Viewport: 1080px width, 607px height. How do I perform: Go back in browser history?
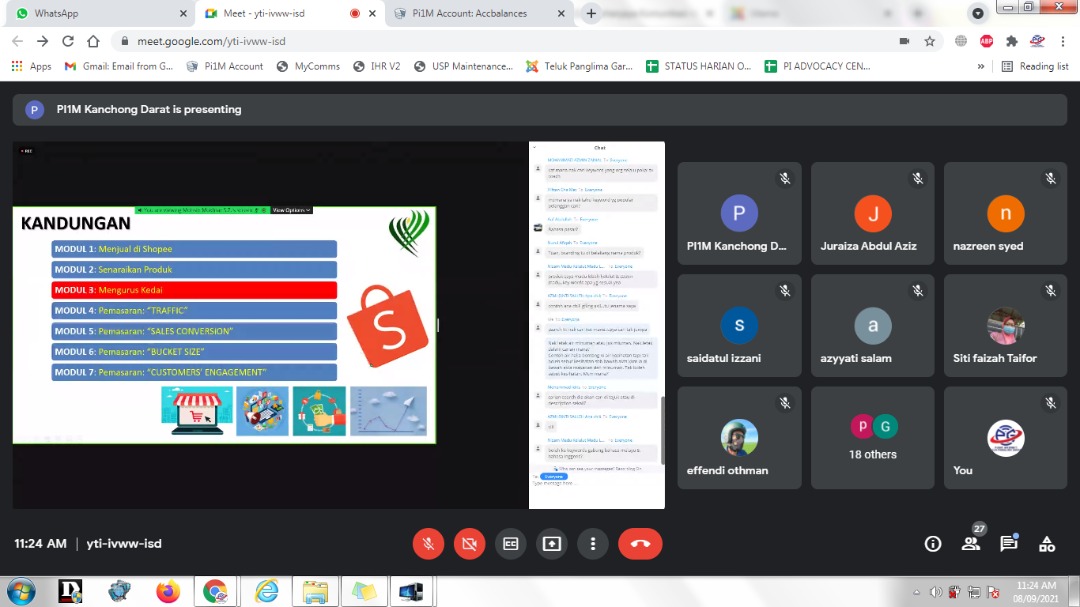pyautogui.click(x=17, y=41)
